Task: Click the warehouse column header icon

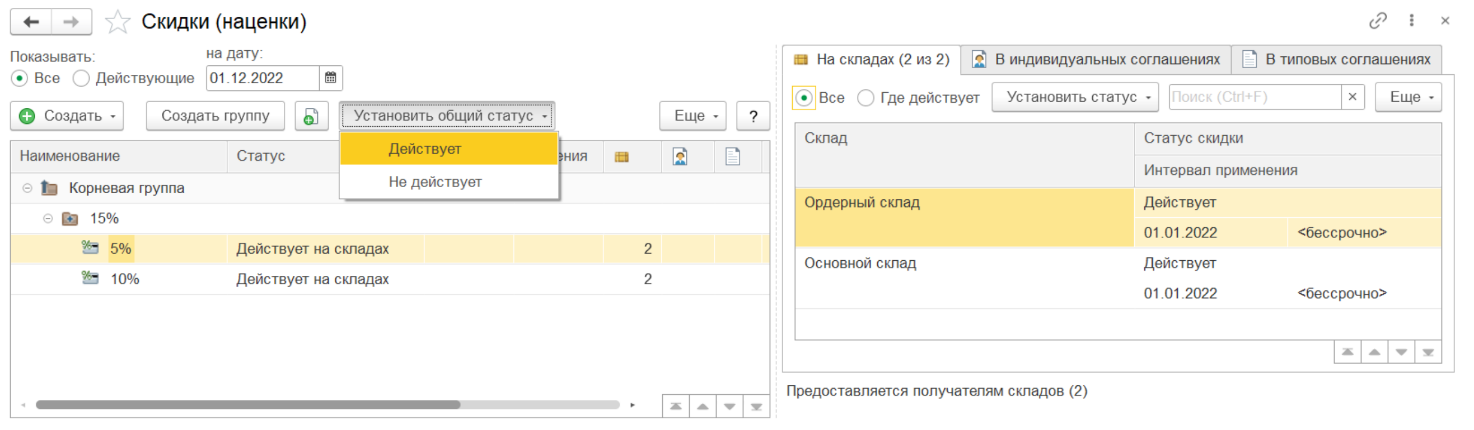Action: click(621, 156)
